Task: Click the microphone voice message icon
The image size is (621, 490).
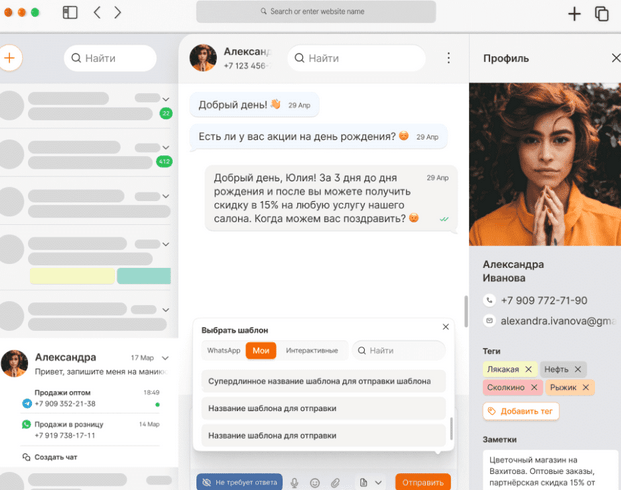Action: tap(294, 482)
